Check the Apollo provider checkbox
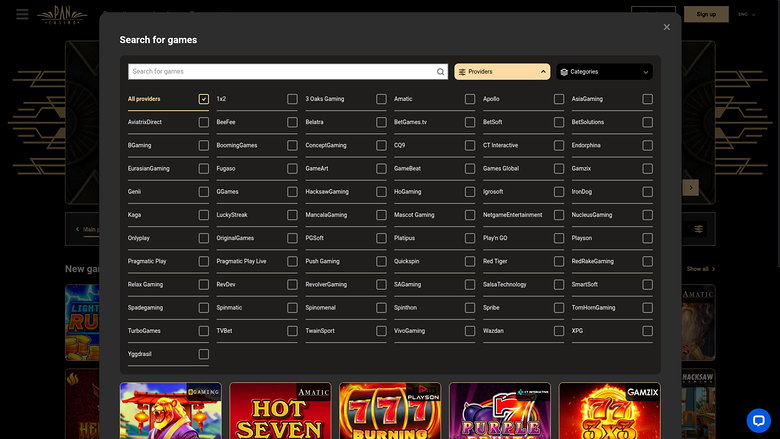The height and width of the screenshot is (439, 780). pos(559,99)
